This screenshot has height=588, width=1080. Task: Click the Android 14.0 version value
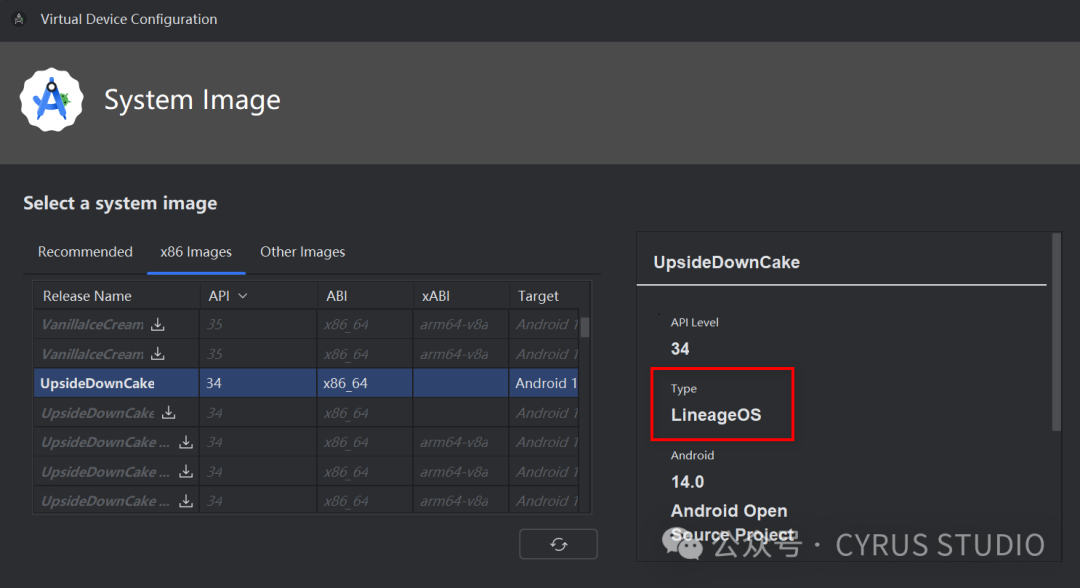(x=687, y=482)
